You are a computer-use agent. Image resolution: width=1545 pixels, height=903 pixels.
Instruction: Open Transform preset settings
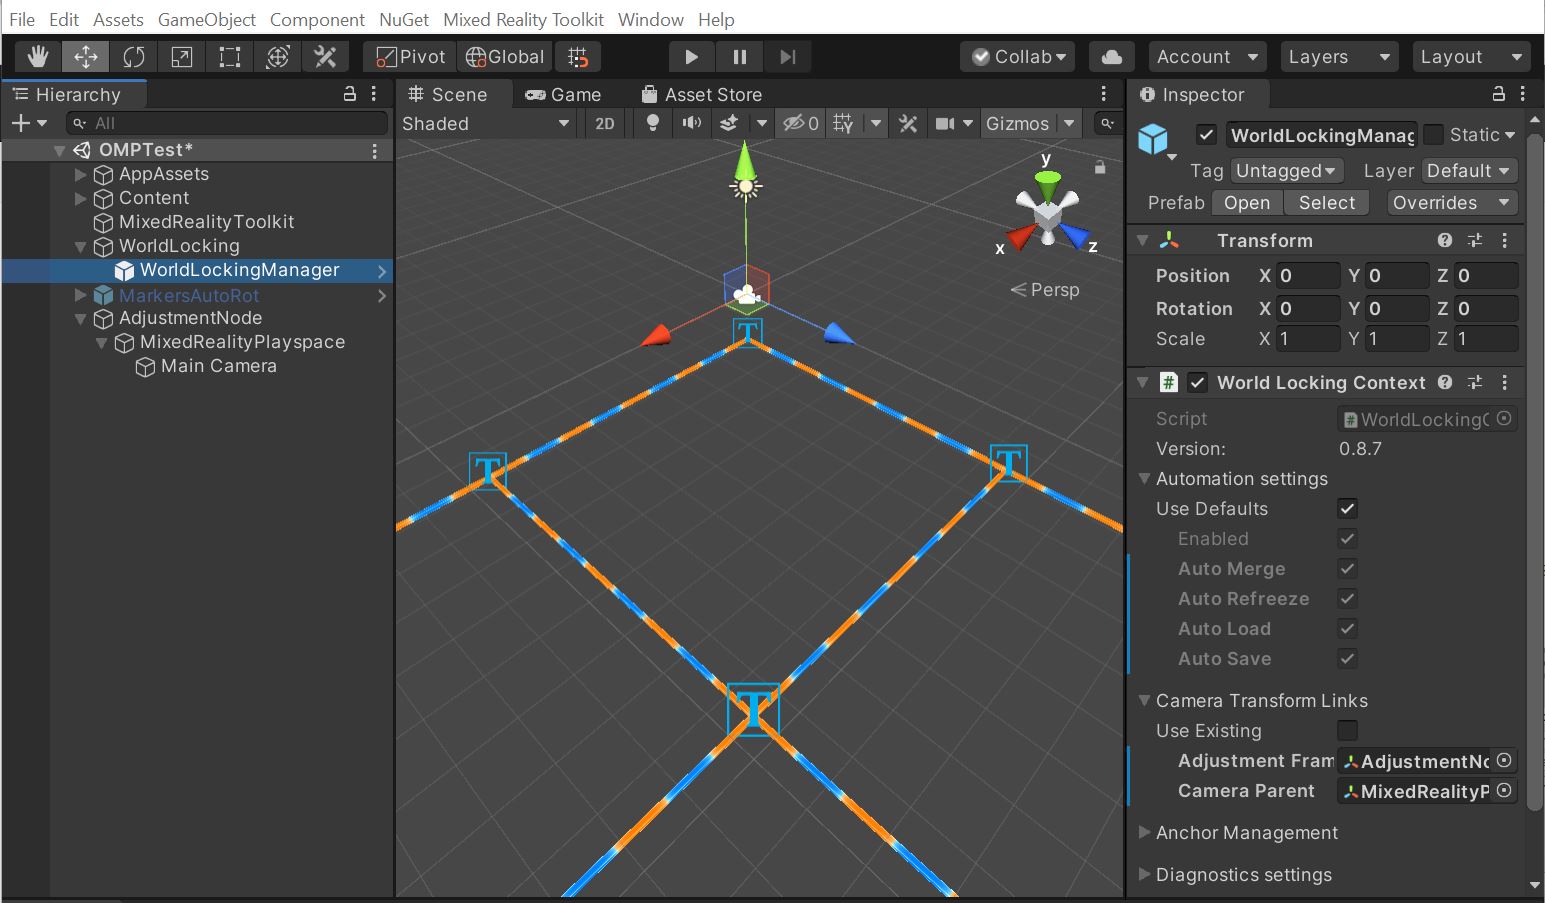1474,240
